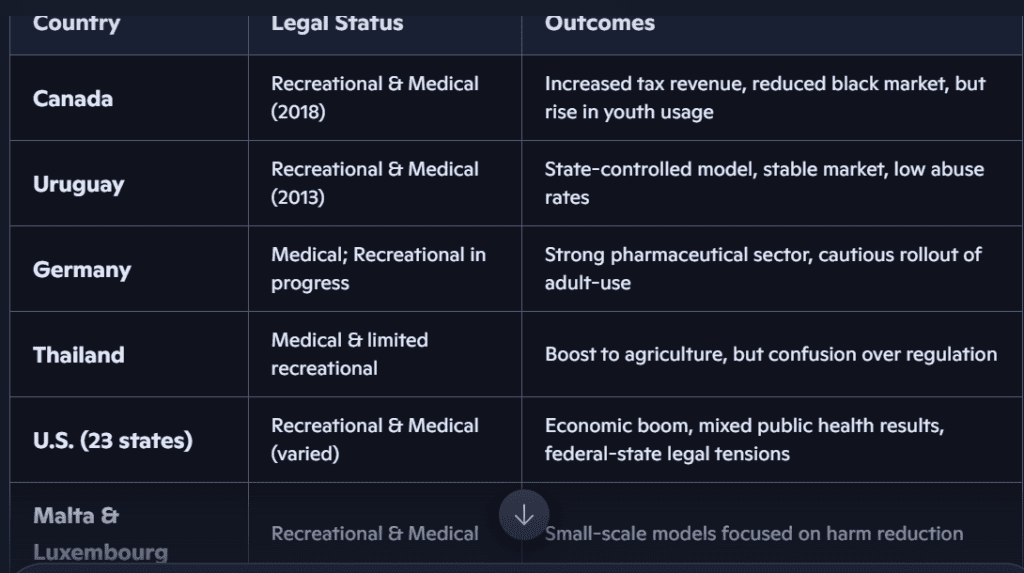
Task: Select the Thailand country cell
Action: click(x=79, y=355)
